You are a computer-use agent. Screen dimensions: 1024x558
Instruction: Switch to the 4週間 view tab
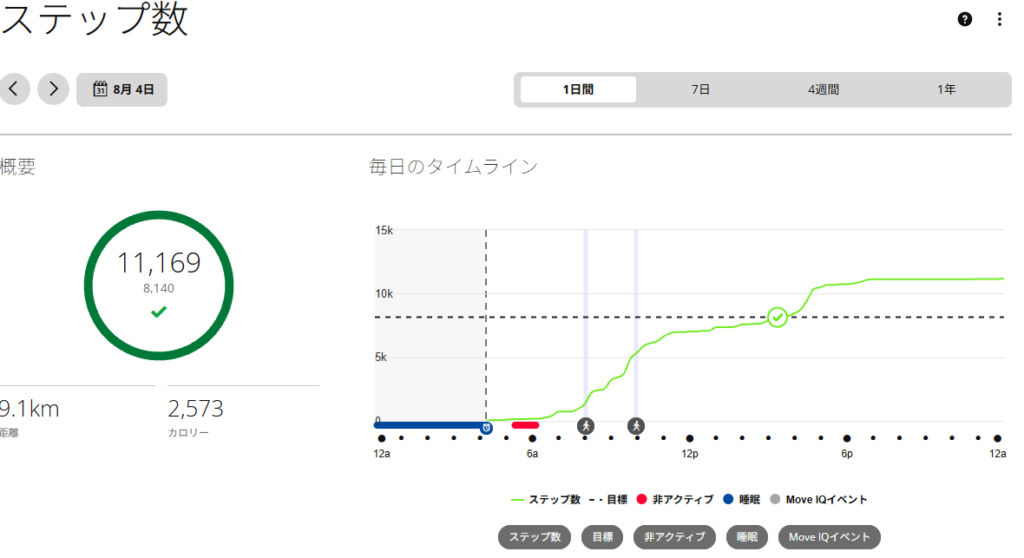[x=823, y=90]
